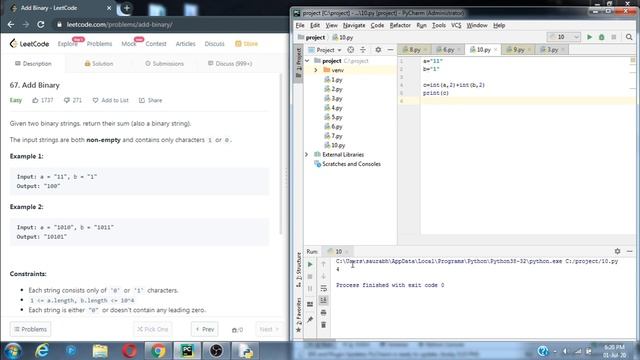This screenshot has width=640, height=360.
Task: Open the Navigate menu
Action: click(354, 25)
